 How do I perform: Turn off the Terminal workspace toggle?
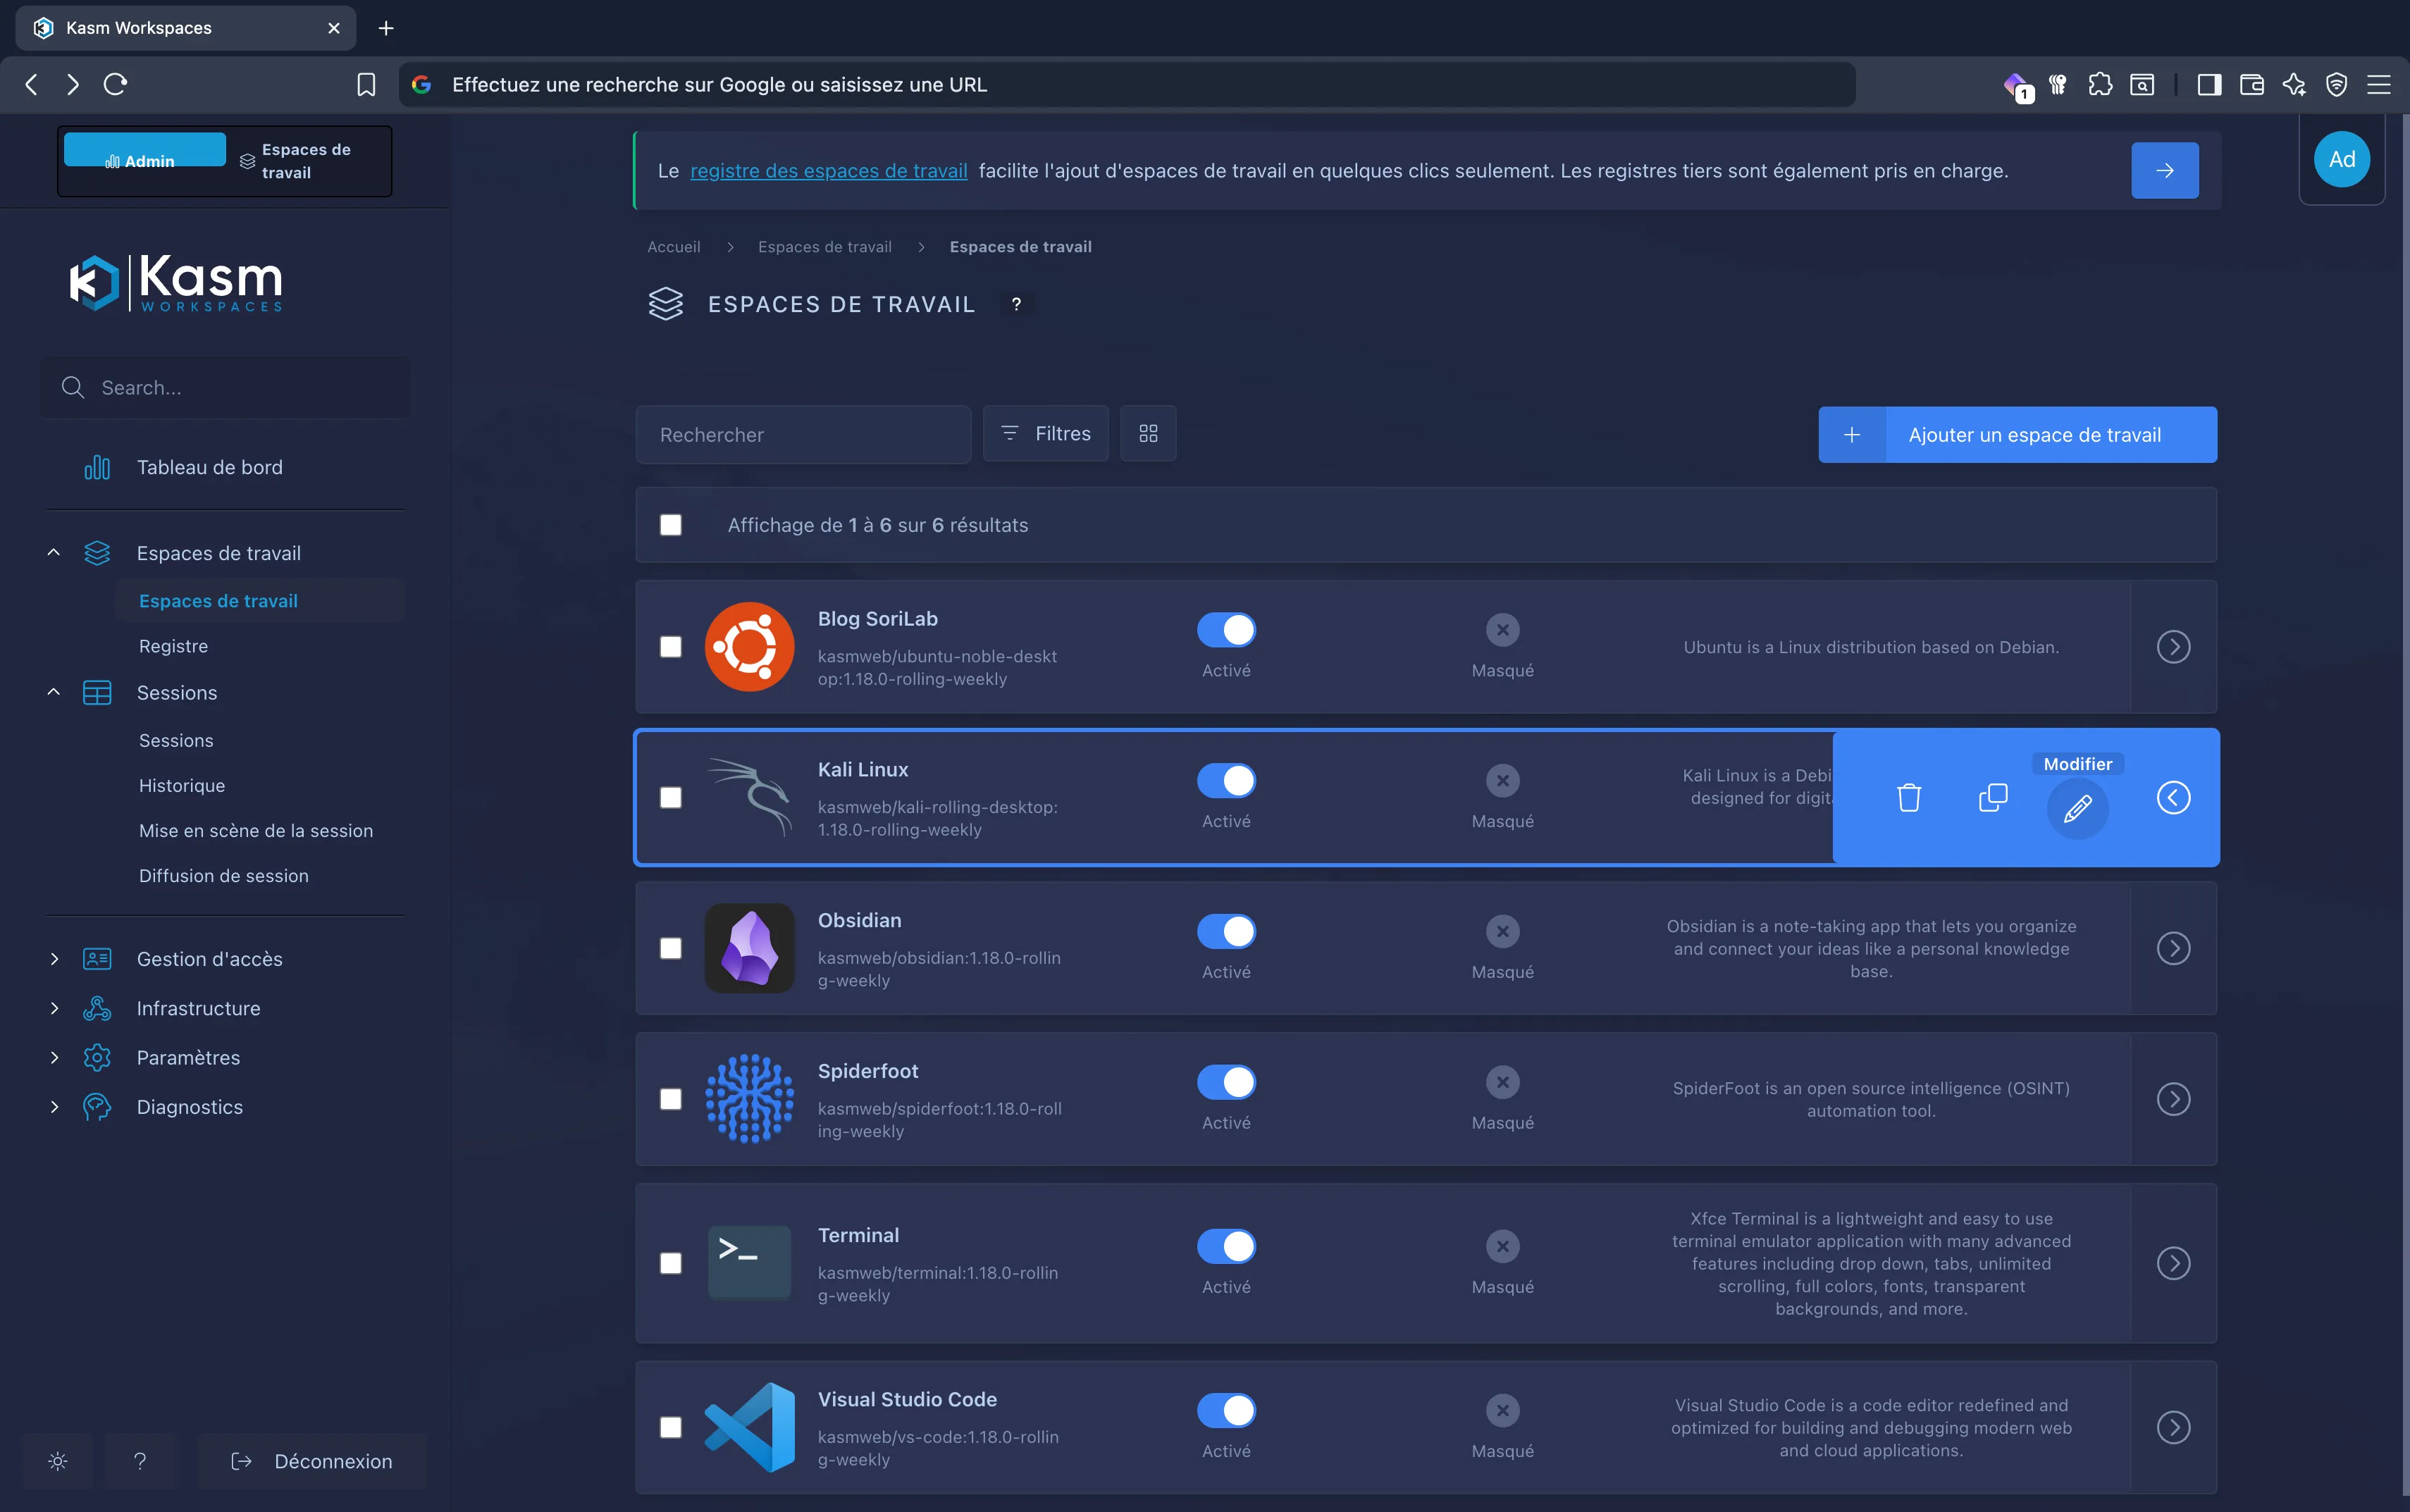click(1227, 1246)
